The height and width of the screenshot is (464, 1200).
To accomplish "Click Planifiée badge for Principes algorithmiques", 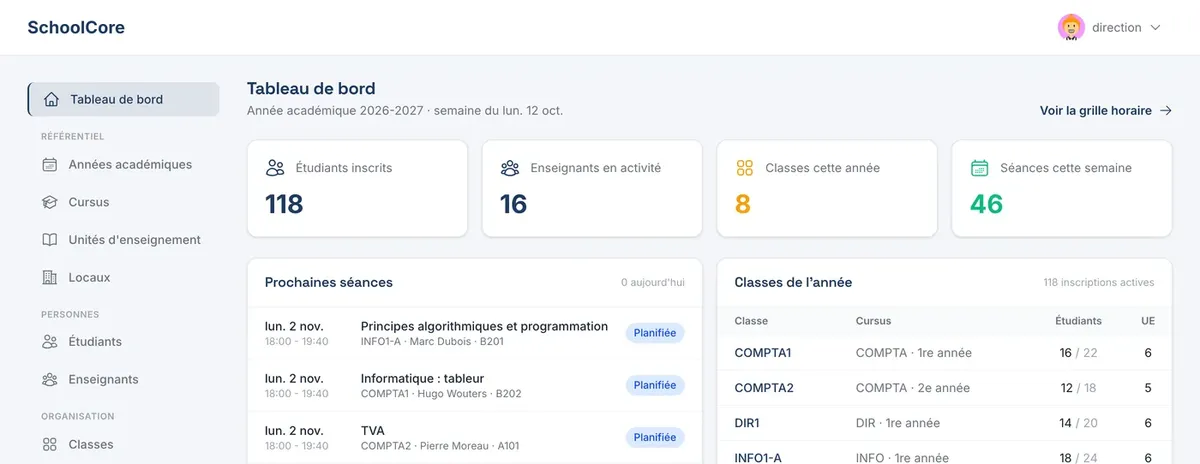I will coord(655,333).
